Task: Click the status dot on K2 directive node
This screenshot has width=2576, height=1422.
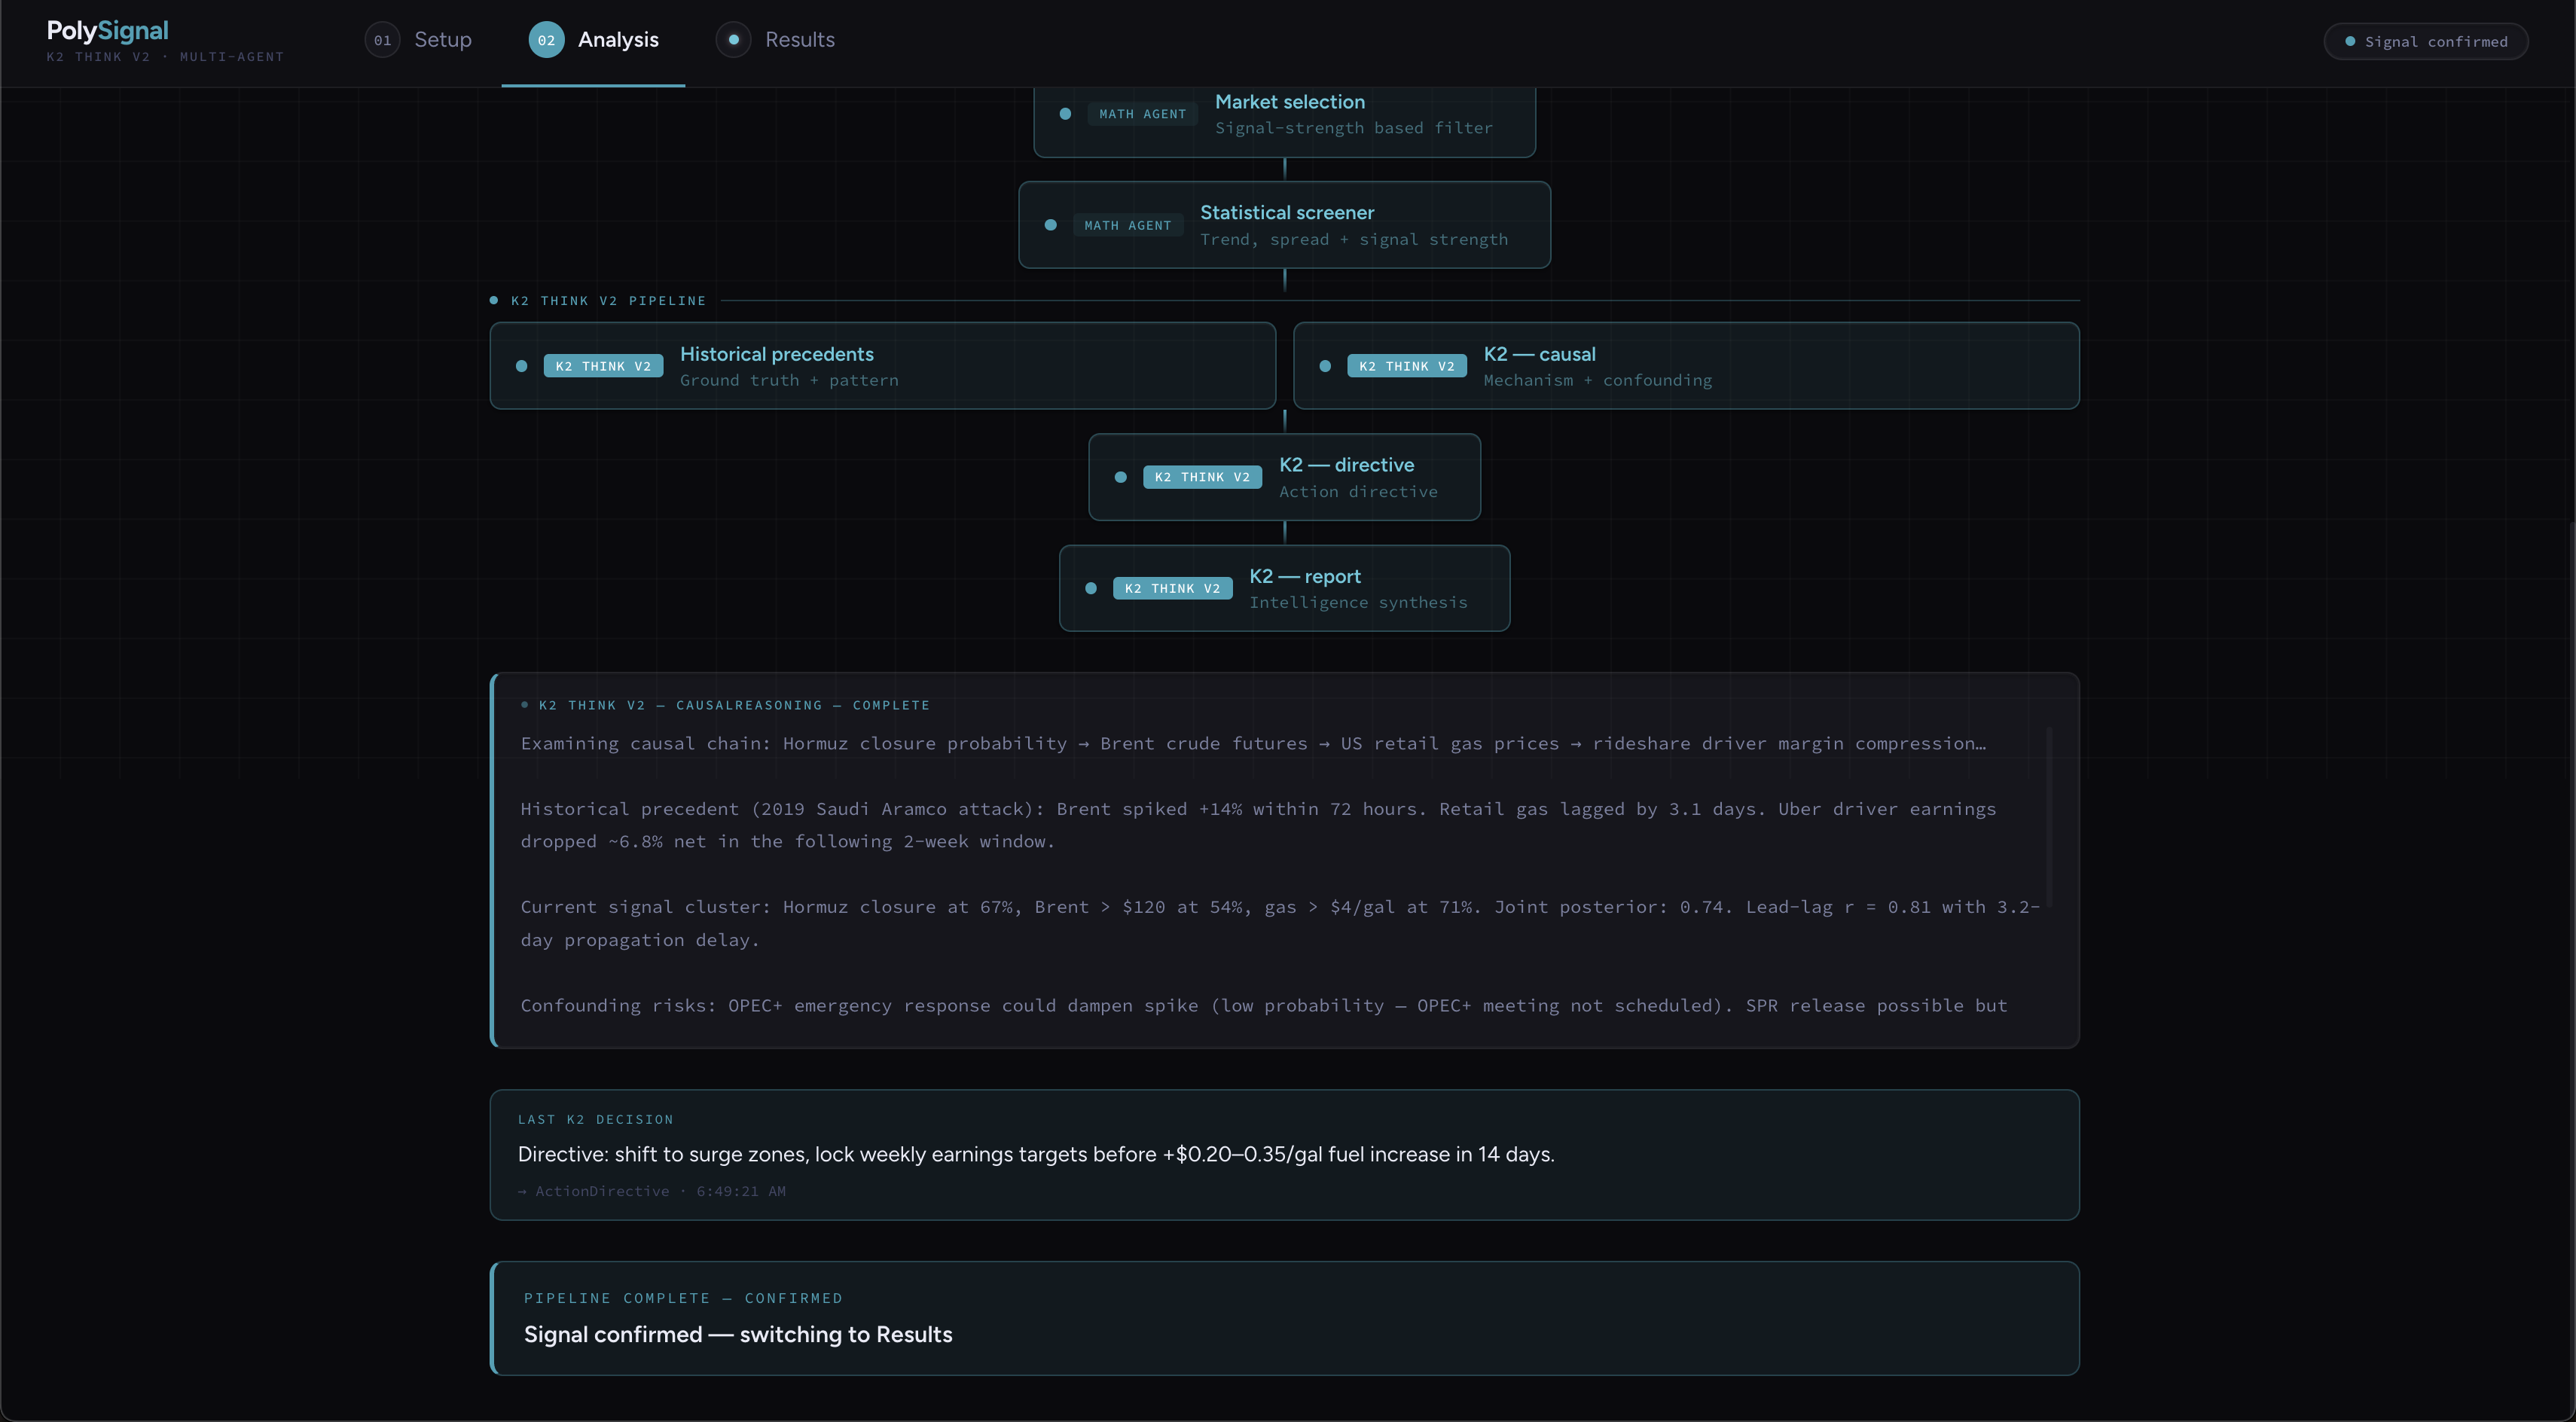Action: [1120, 477]
